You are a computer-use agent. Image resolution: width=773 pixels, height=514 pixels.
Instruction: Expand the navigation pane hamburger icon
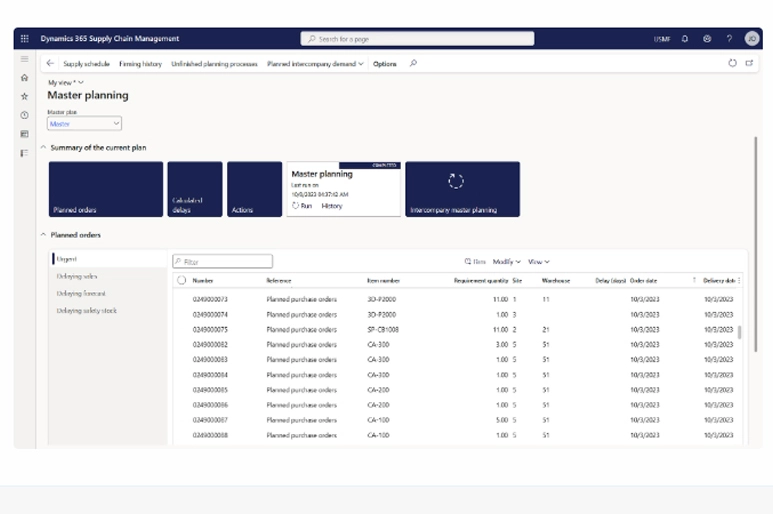(25, 59)
